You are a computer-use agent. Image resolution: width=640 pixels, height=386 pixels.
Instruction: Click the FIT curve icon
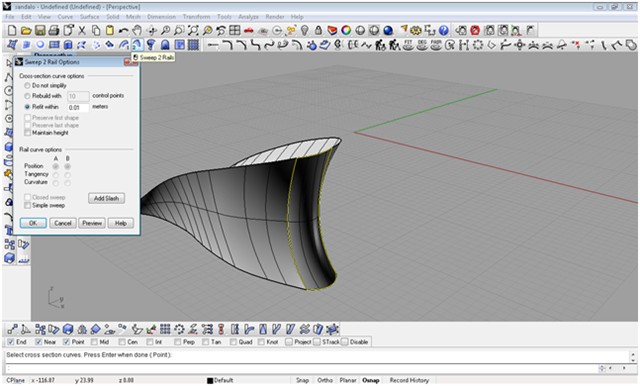click(409, 44)
